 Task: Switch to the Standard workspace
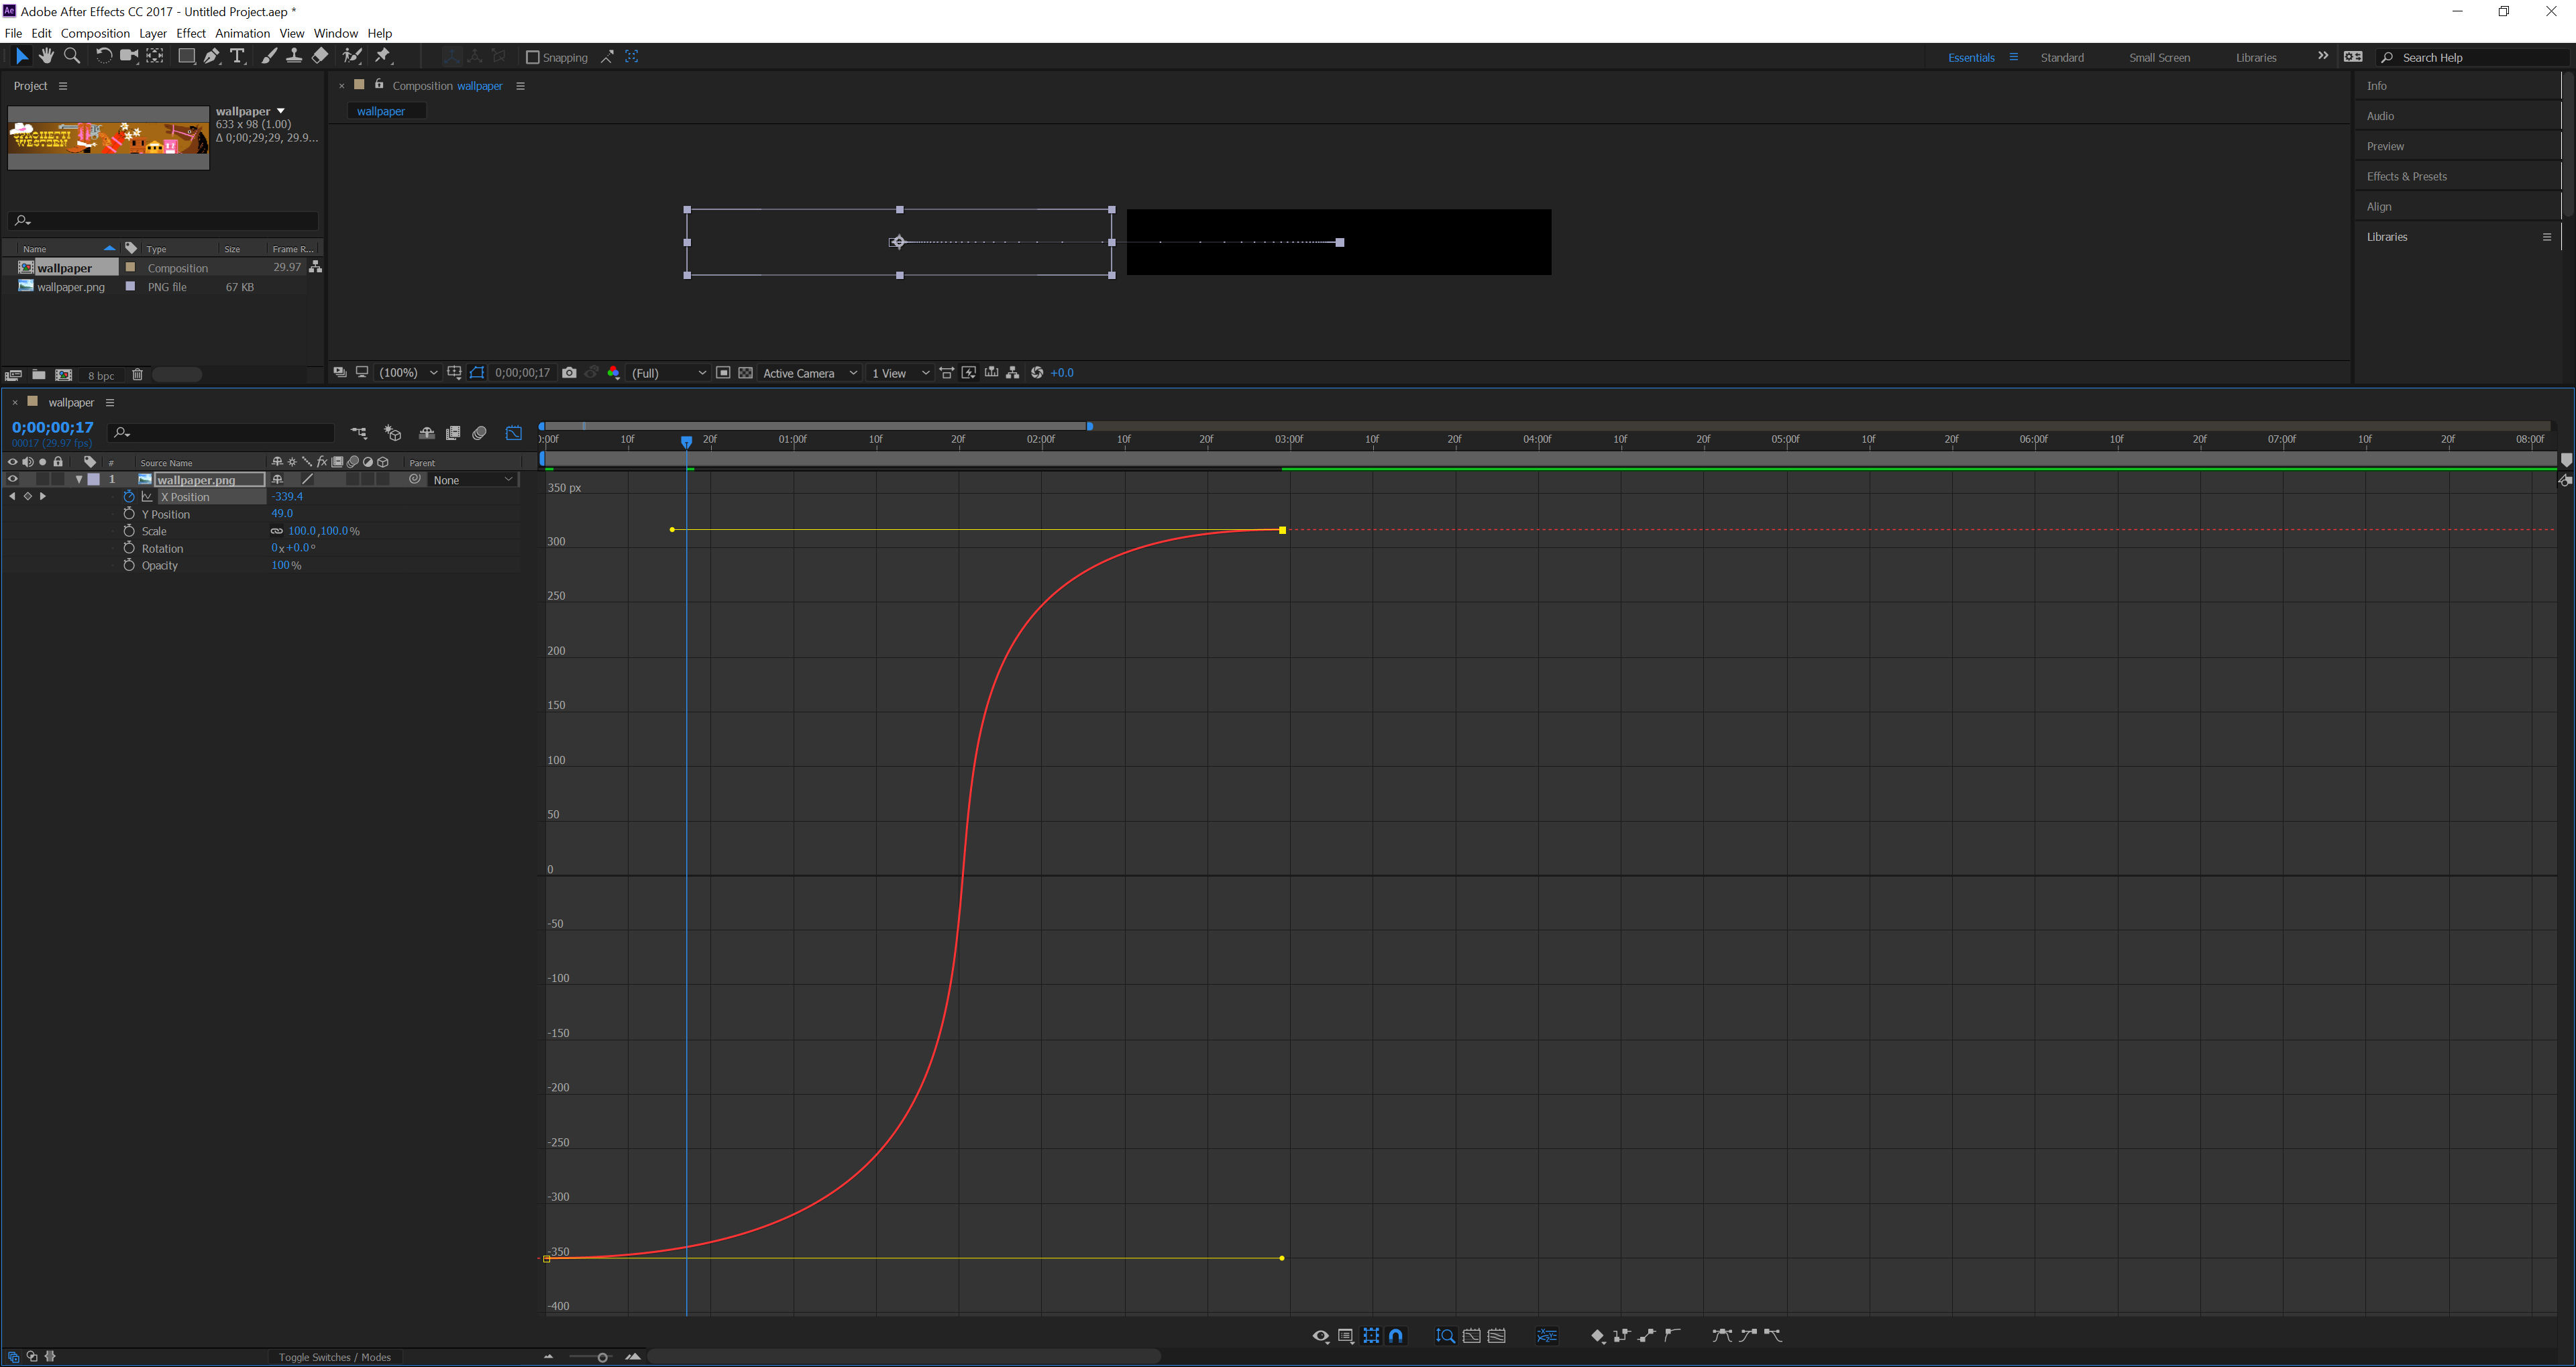pos(2062,57)
